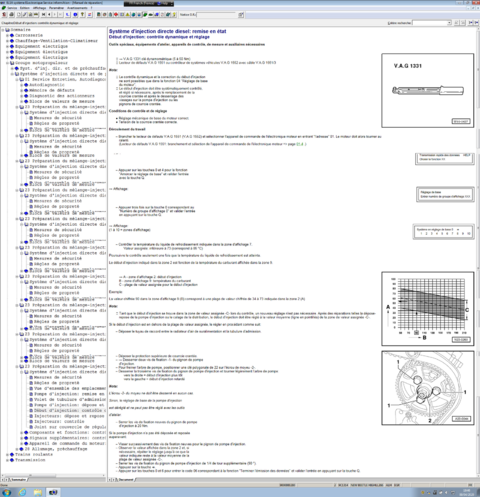Expand the Autodiagnostic tree node
480x497 pixels.
(22, 85)
